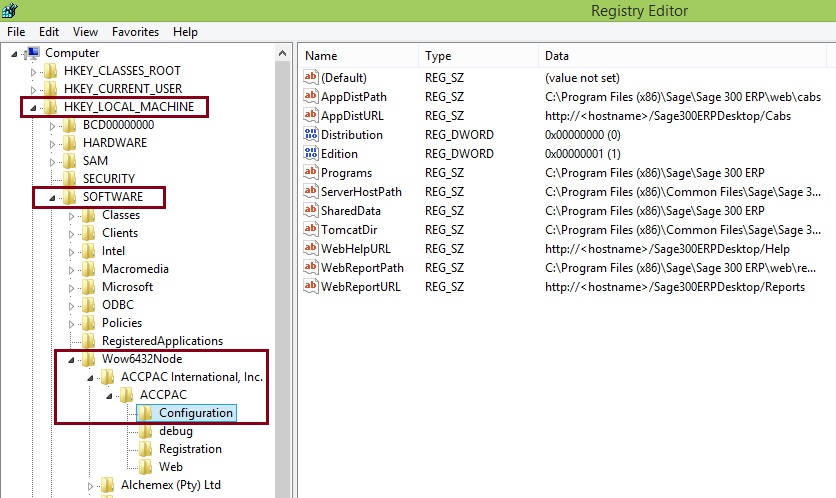Expand the Clients key
This screenshot has height=498, width=836.
pyautogui.click(x=71, y=234)
